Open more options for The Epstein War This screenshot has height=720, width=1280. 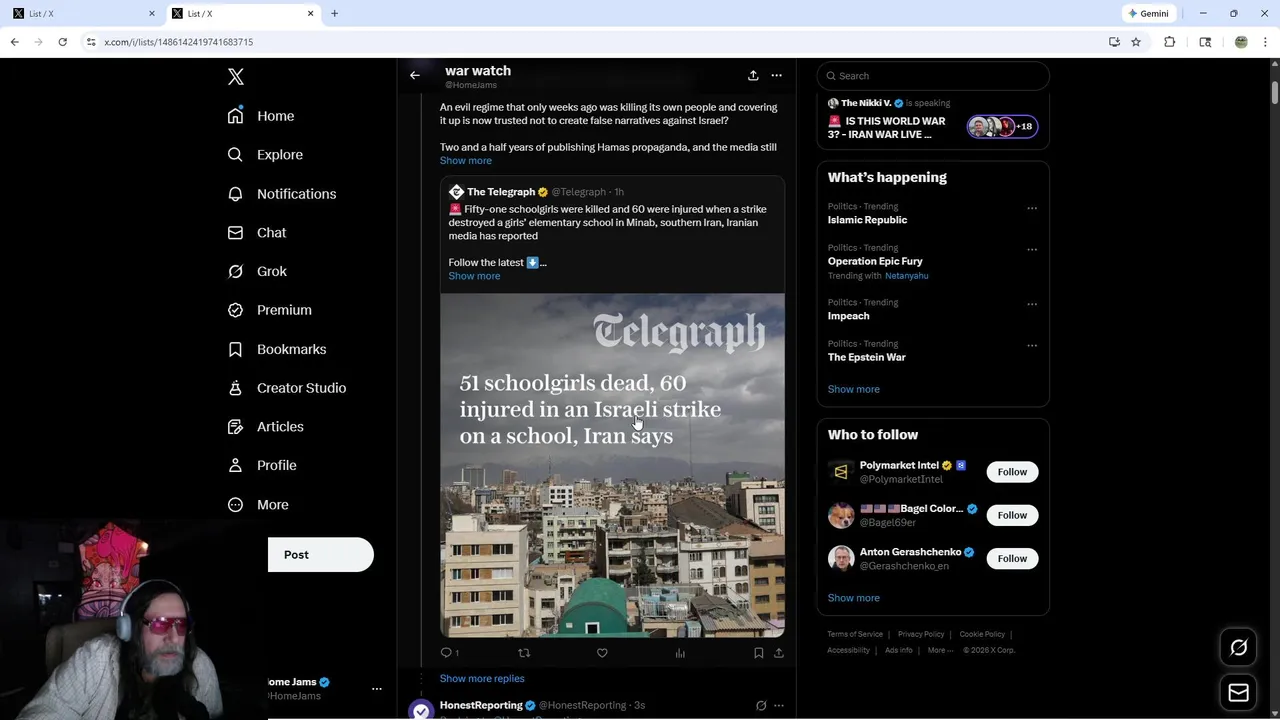click(1032, 346)
